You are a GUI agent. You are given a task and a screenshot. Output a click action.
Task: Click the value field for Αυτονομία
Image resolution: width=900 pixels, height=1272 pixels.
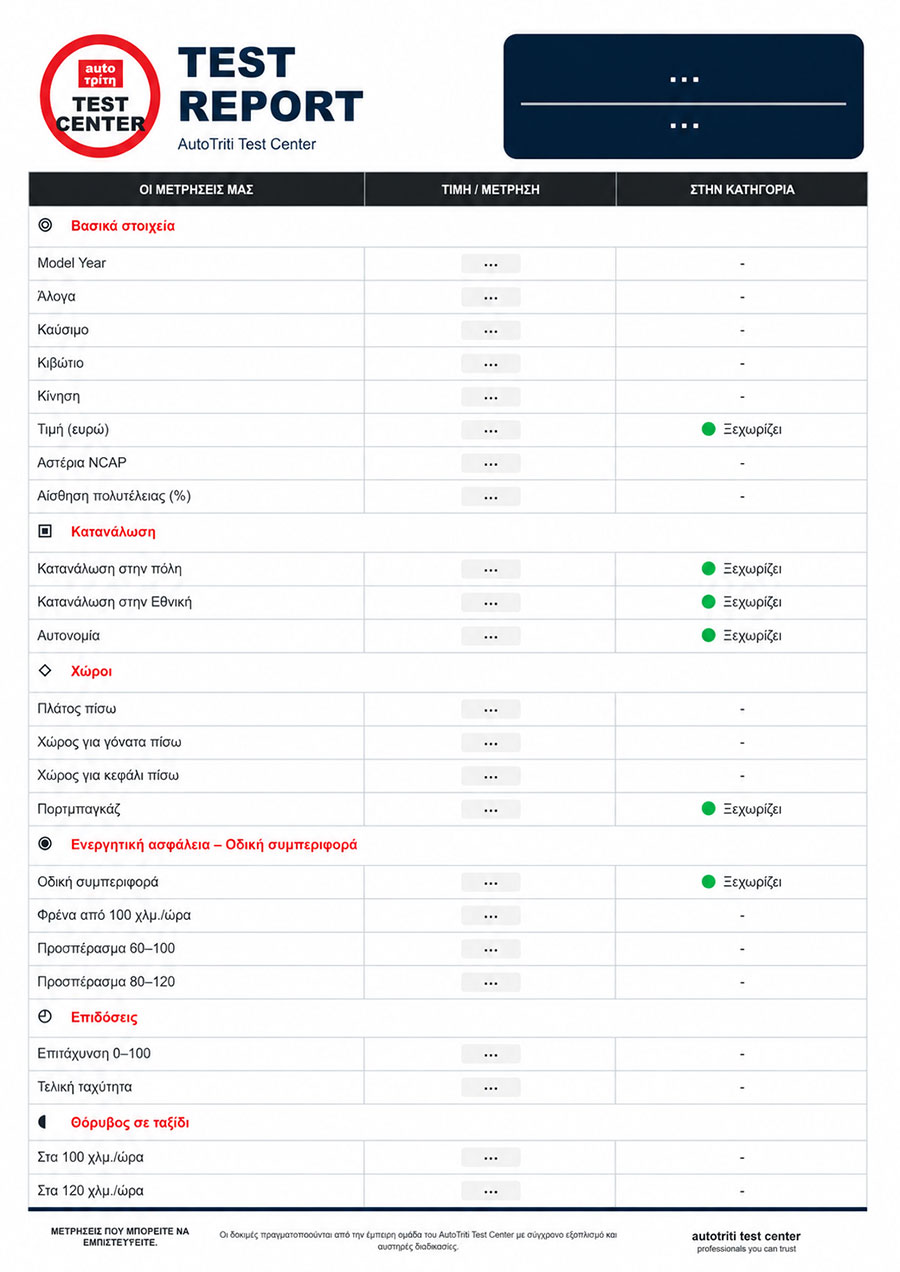490,636
